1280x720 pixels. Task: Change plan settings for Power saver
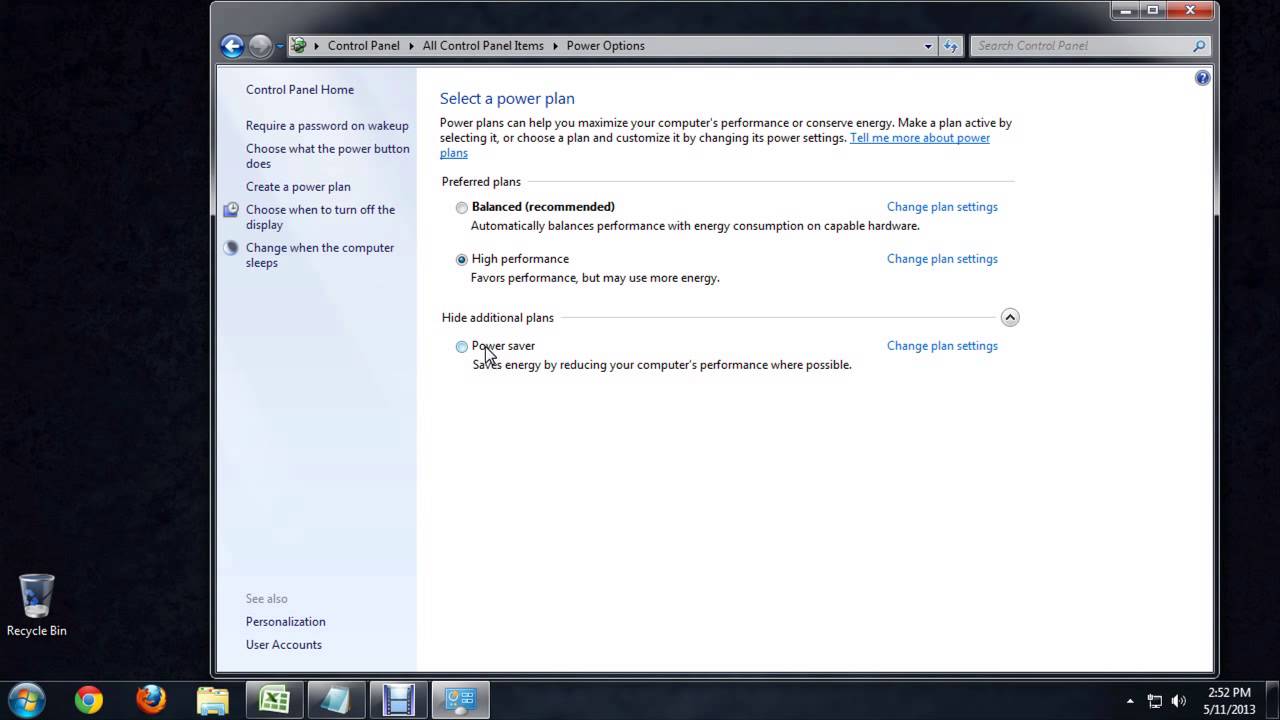(x=942, y=346)
